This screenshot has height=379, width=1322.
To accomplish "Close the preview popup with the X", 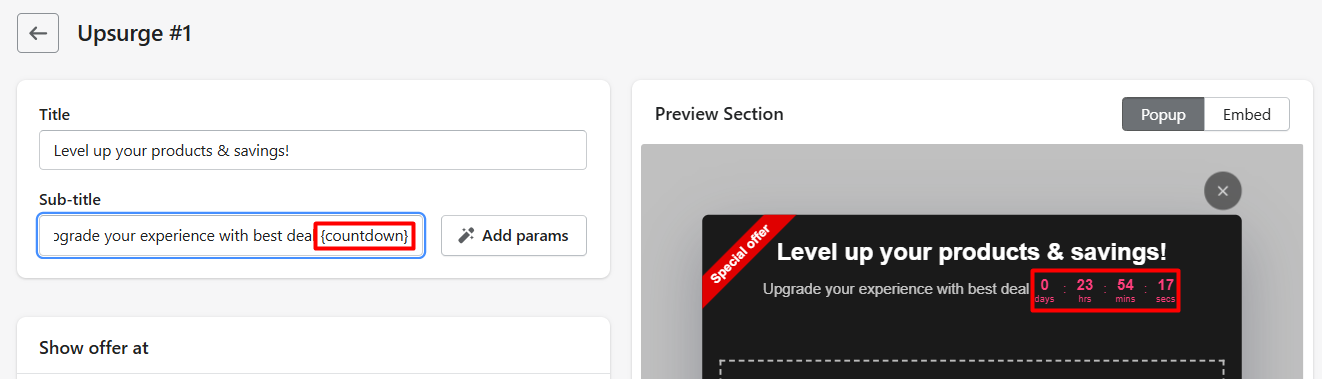I will point(1222,190).
